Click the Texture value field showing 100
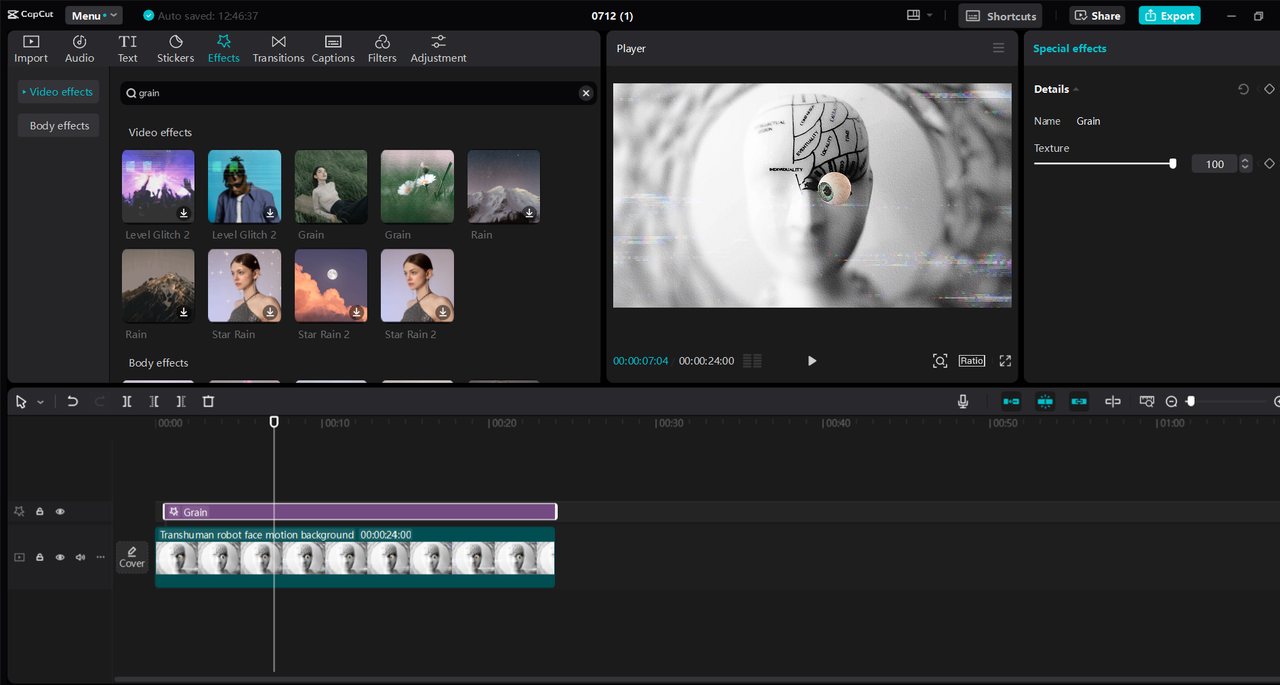Screen dimensions: 1280x685 pyautogui.click(x=1215, y=164)
